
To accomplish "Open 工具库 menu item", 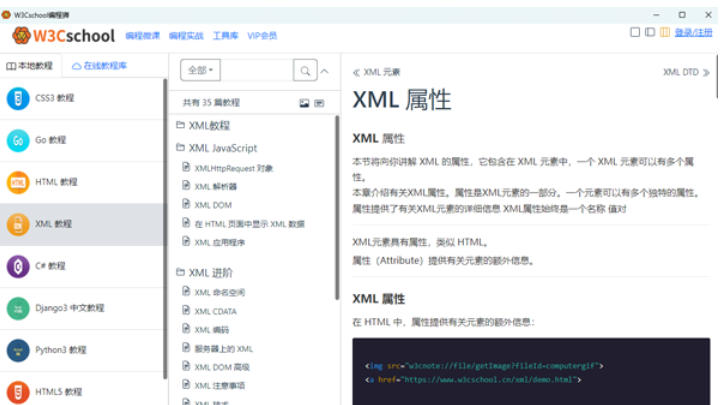I will click(x=225, y=36).
